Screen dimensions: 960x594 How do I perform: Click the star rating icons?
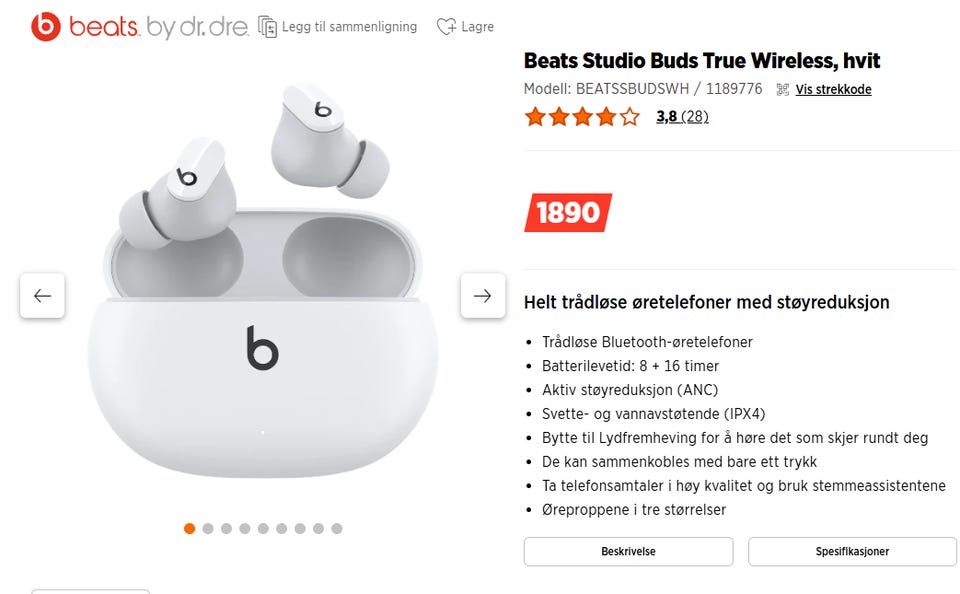click(x=582, y=116)
